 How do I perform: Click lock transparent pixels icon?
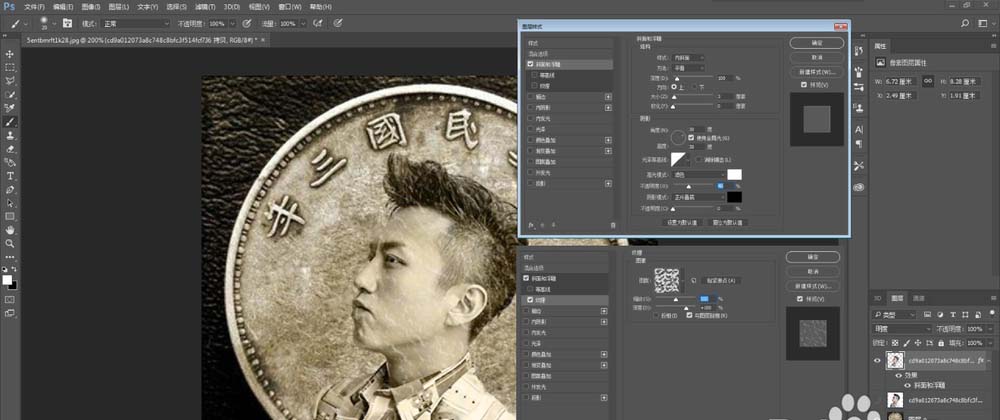coord(895,343)
